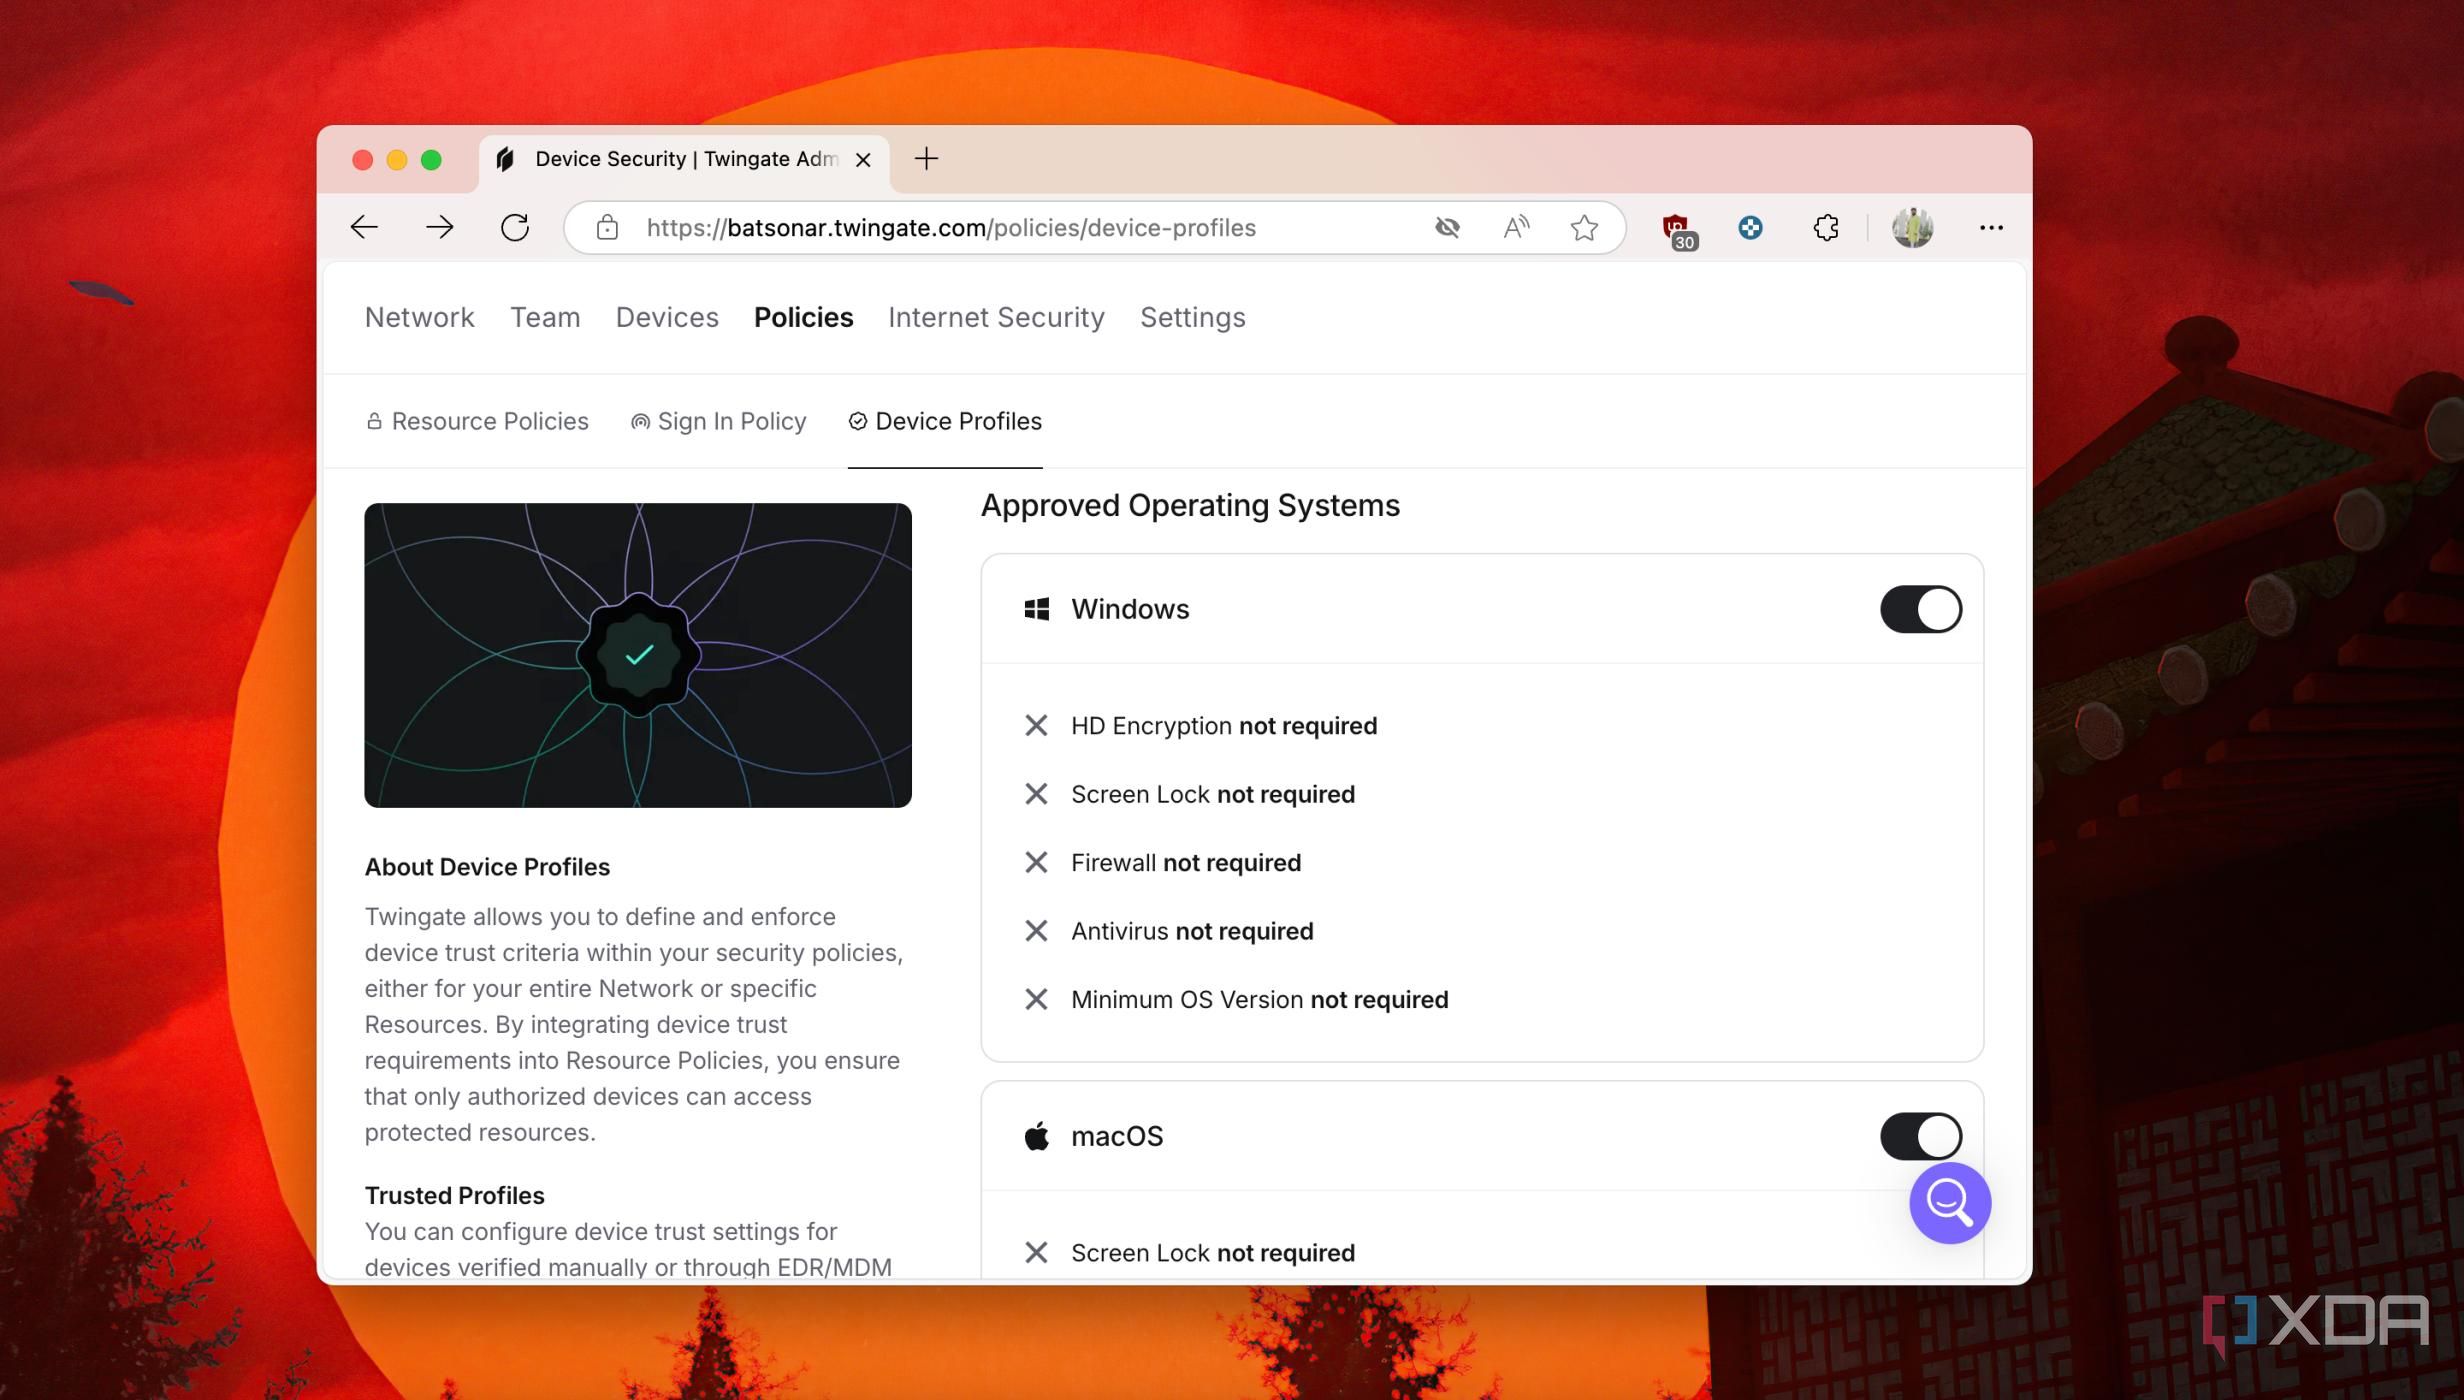Open the Sign In Policy tab
This screenshot has height=1400, width=2464.
[x=718, y=421]
